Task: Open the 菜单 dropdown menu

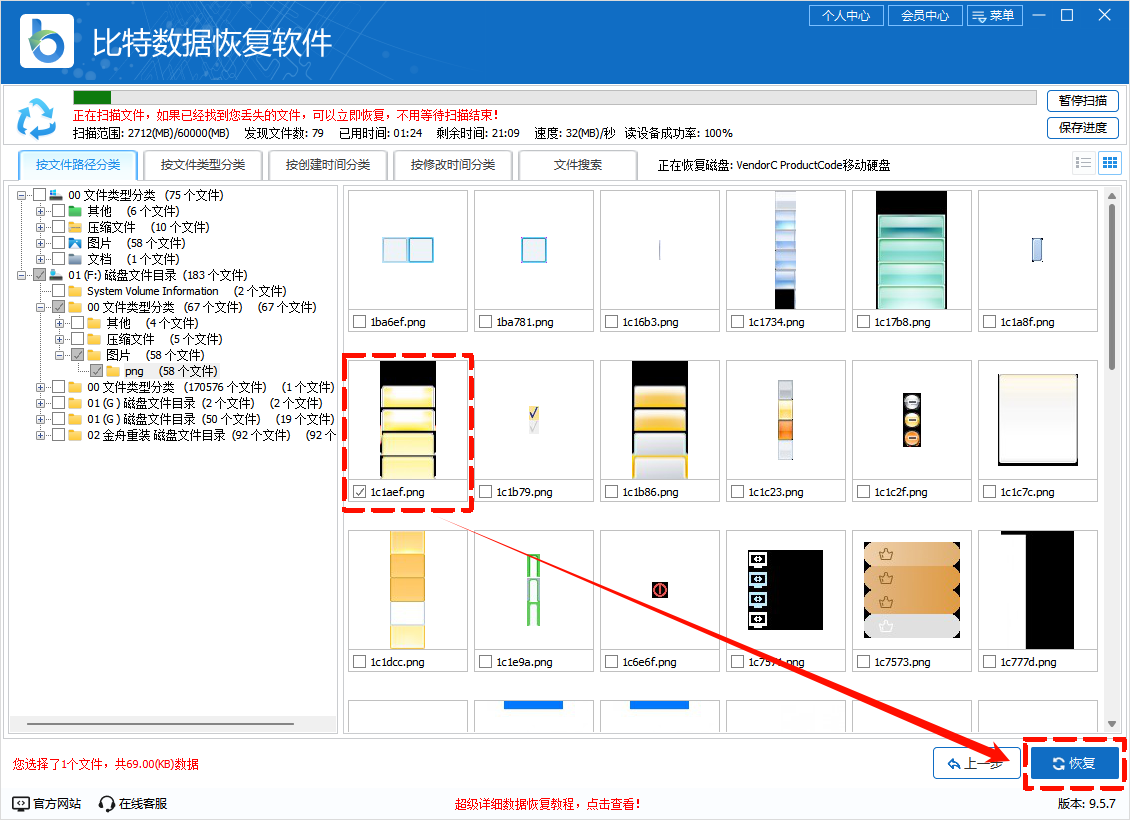Action: click(994, 16)
